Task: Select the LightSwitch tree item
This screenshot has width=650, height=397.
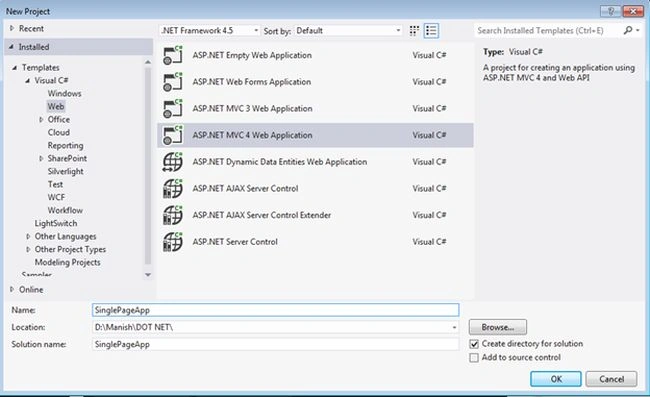Action: [x=56, y=223]
